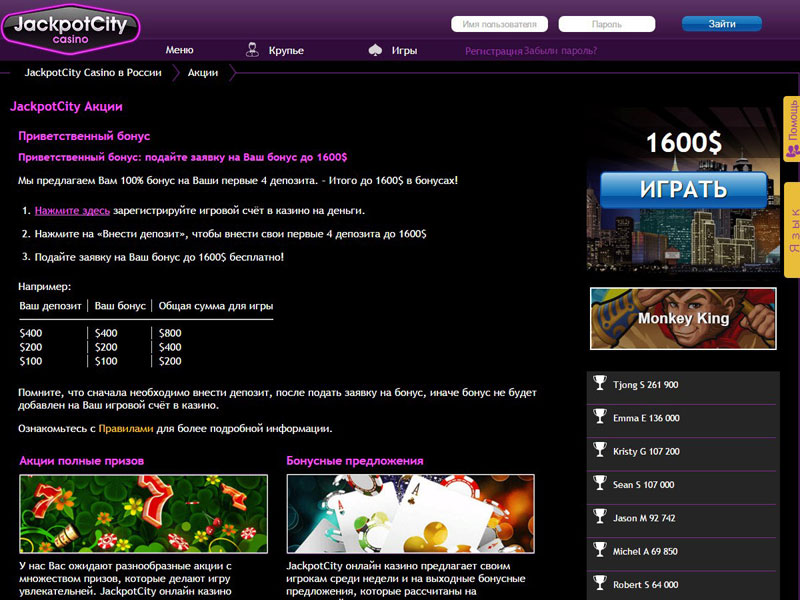
Task: Click the spade icon beside Игры
Action: click(375, 50)
